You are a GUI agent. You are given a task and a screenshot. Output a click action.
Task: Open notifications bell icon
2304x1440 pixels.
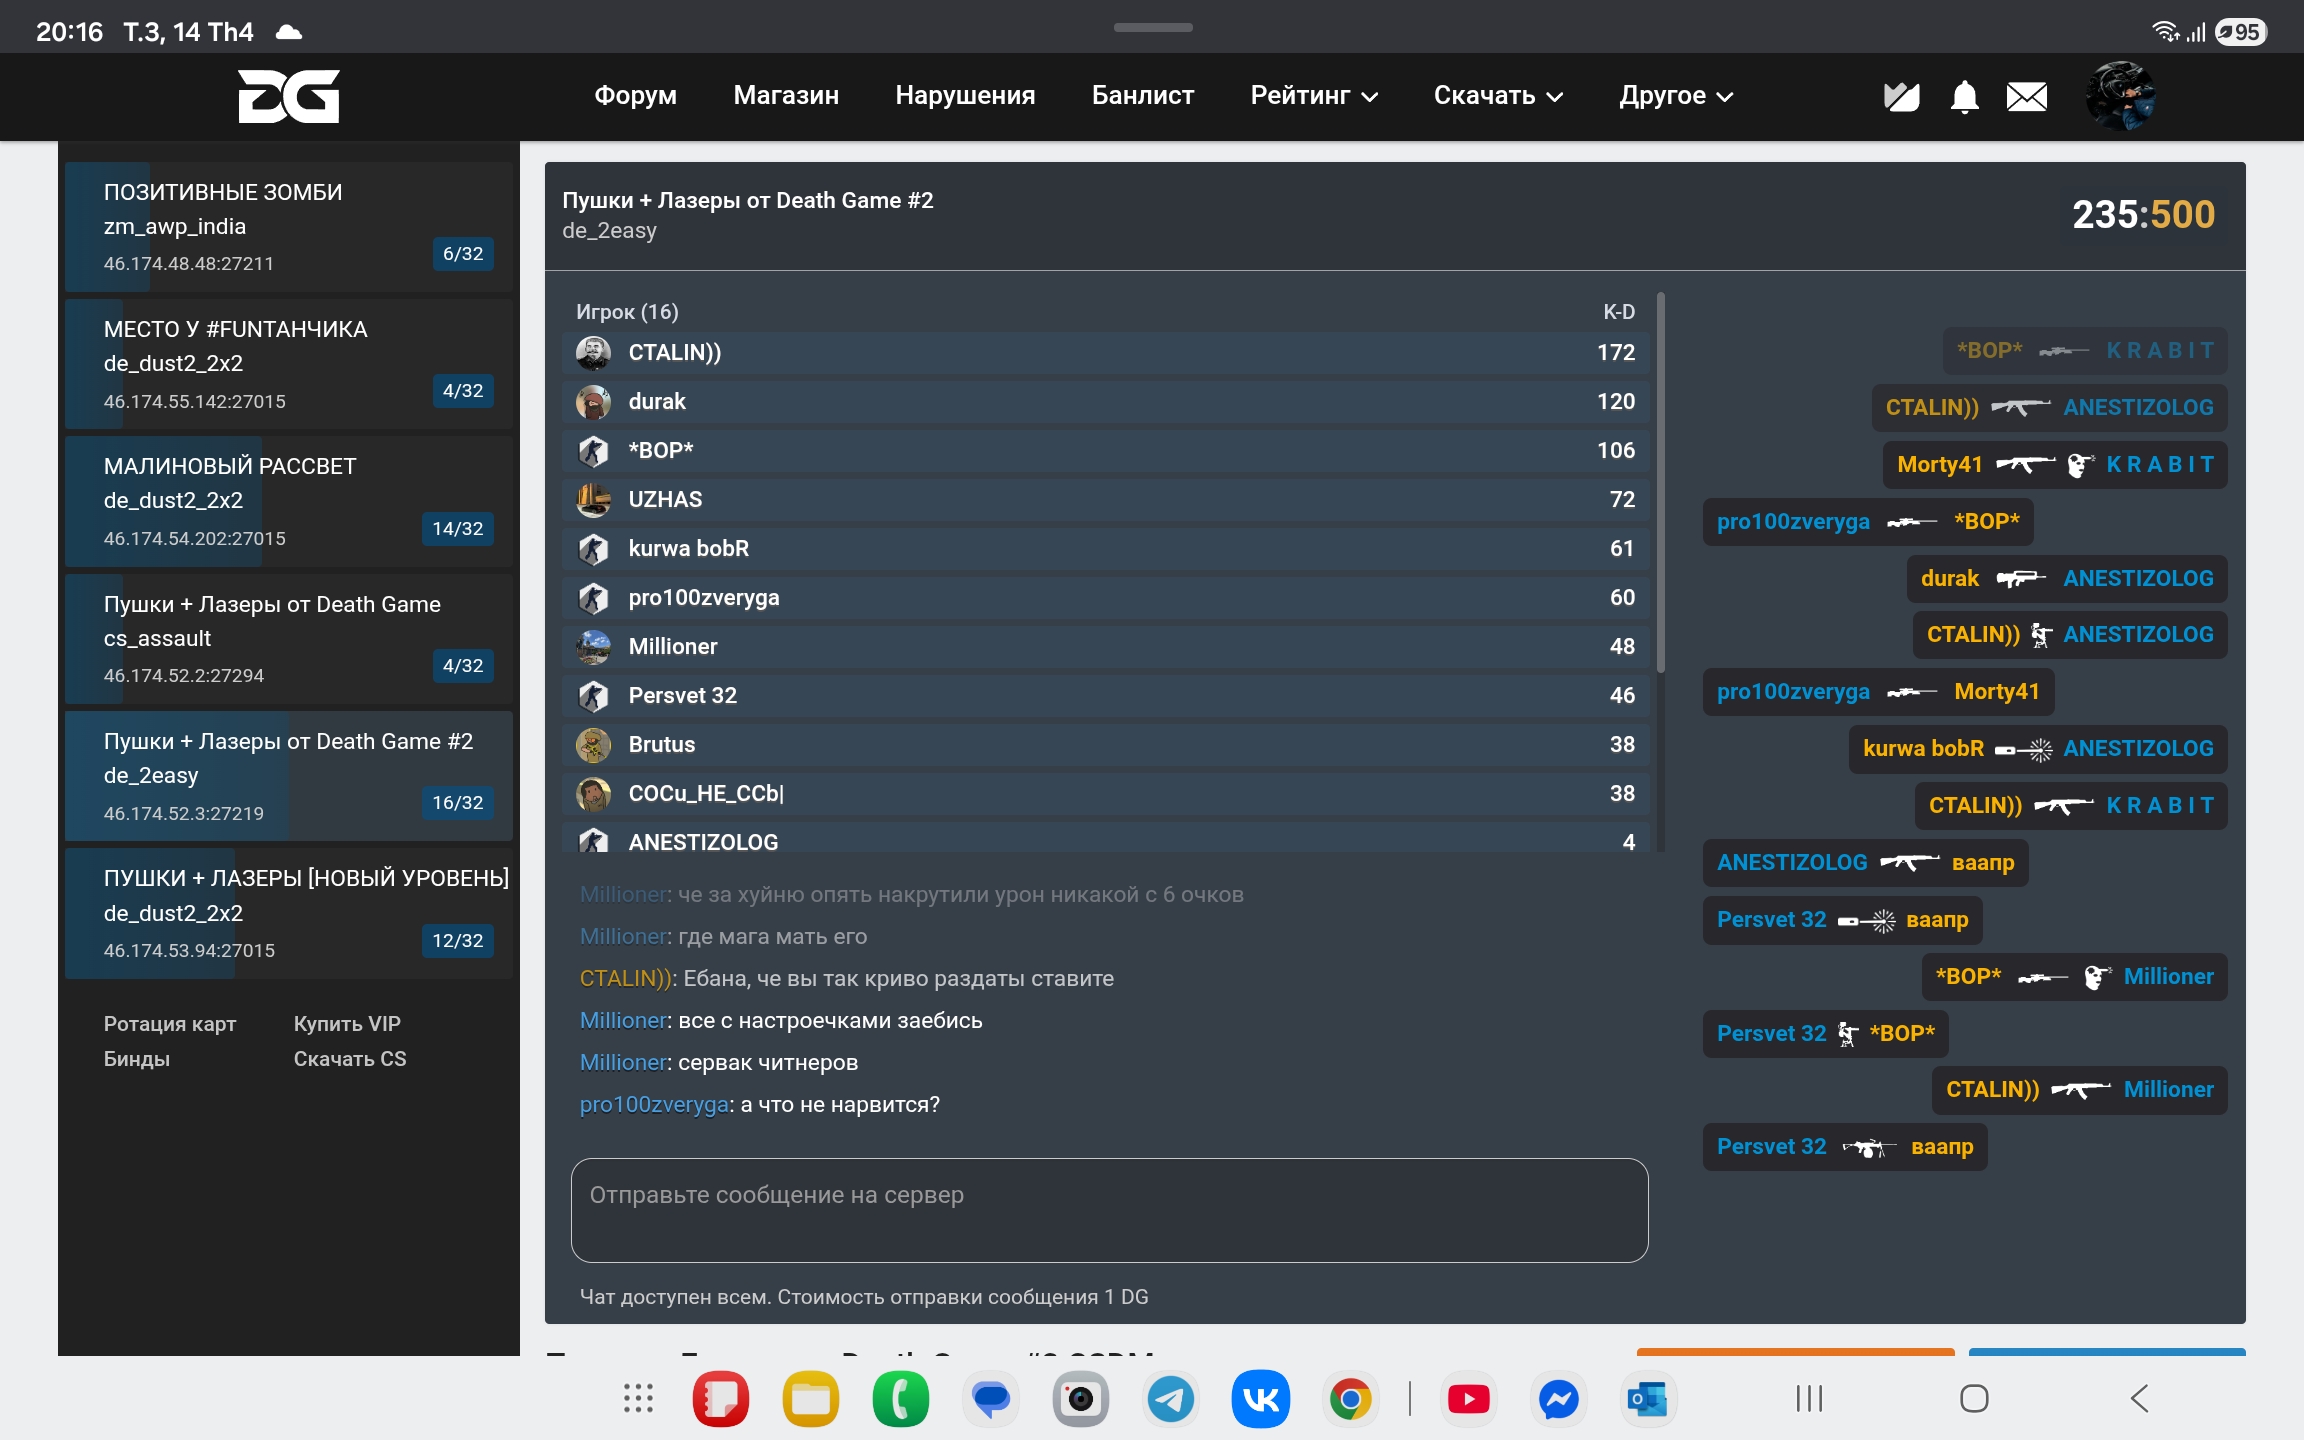click(1964, 97)
